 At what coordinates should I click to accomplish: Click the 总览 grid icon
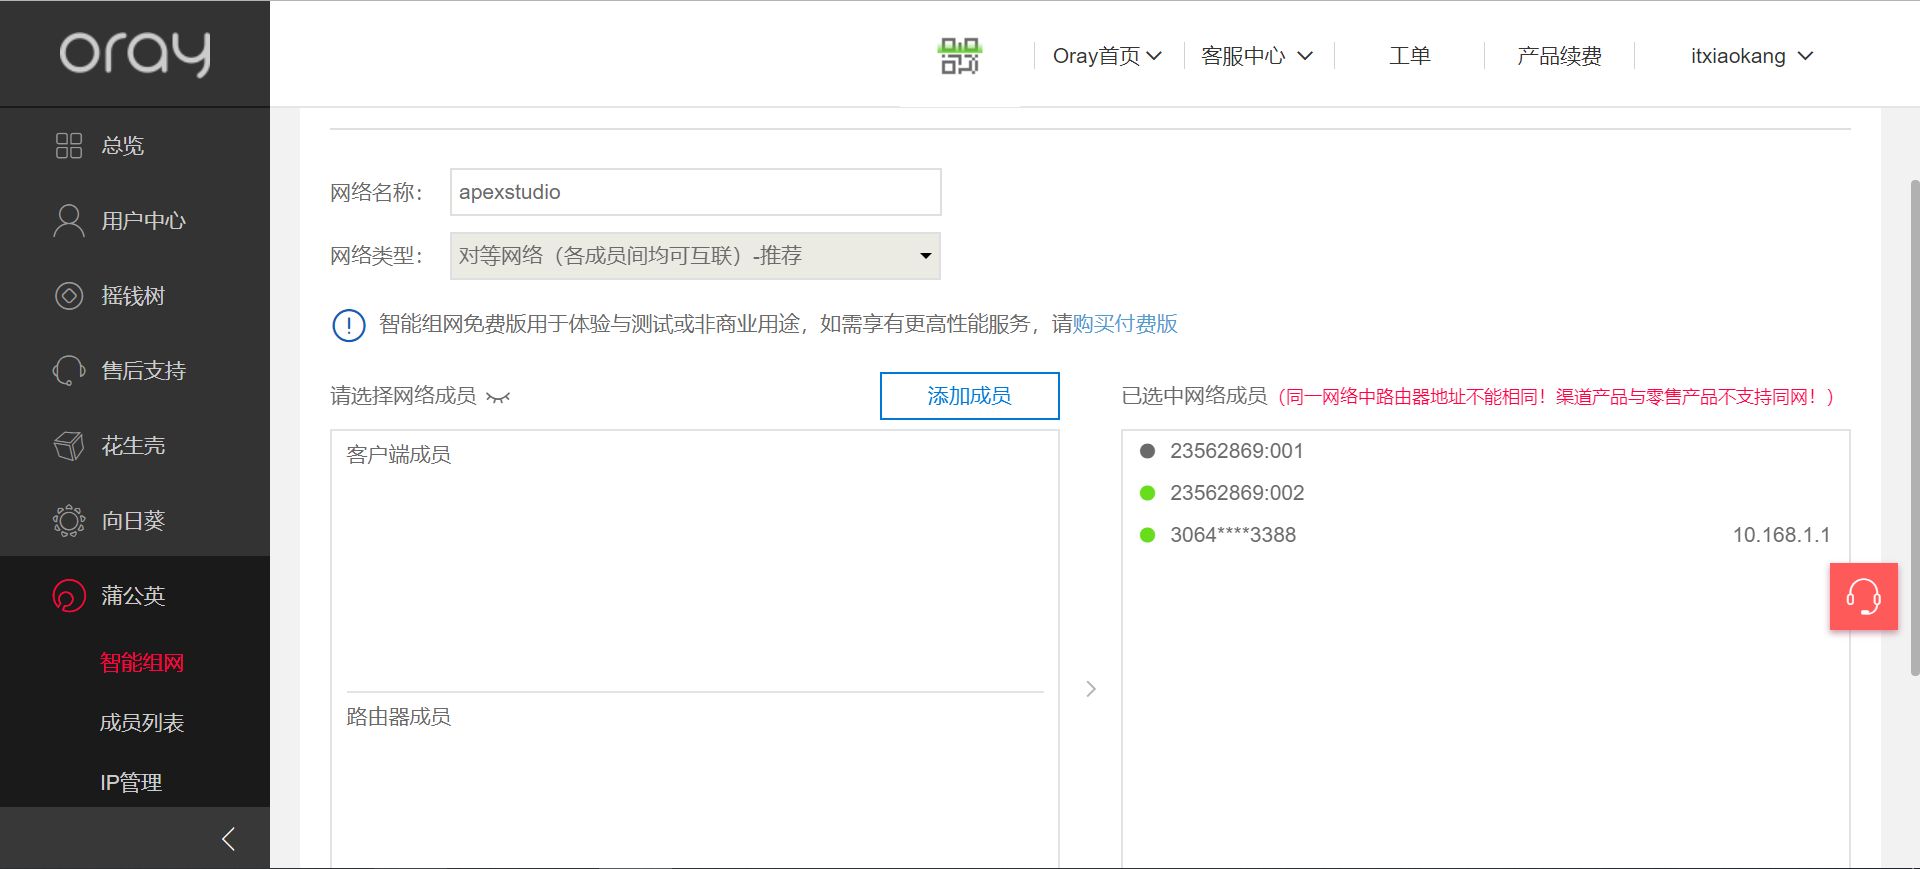(x=69, y=146)
